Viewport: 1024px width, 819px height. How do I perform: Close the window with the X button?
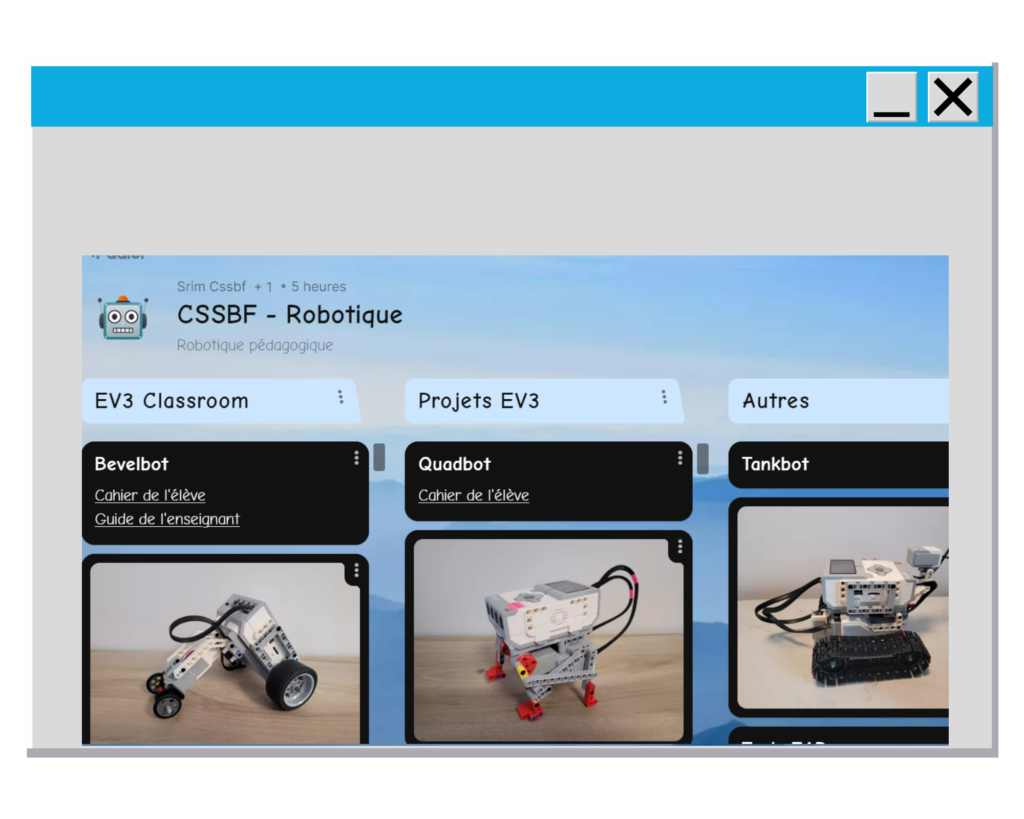pyautogui.click(x=953, y=97)
